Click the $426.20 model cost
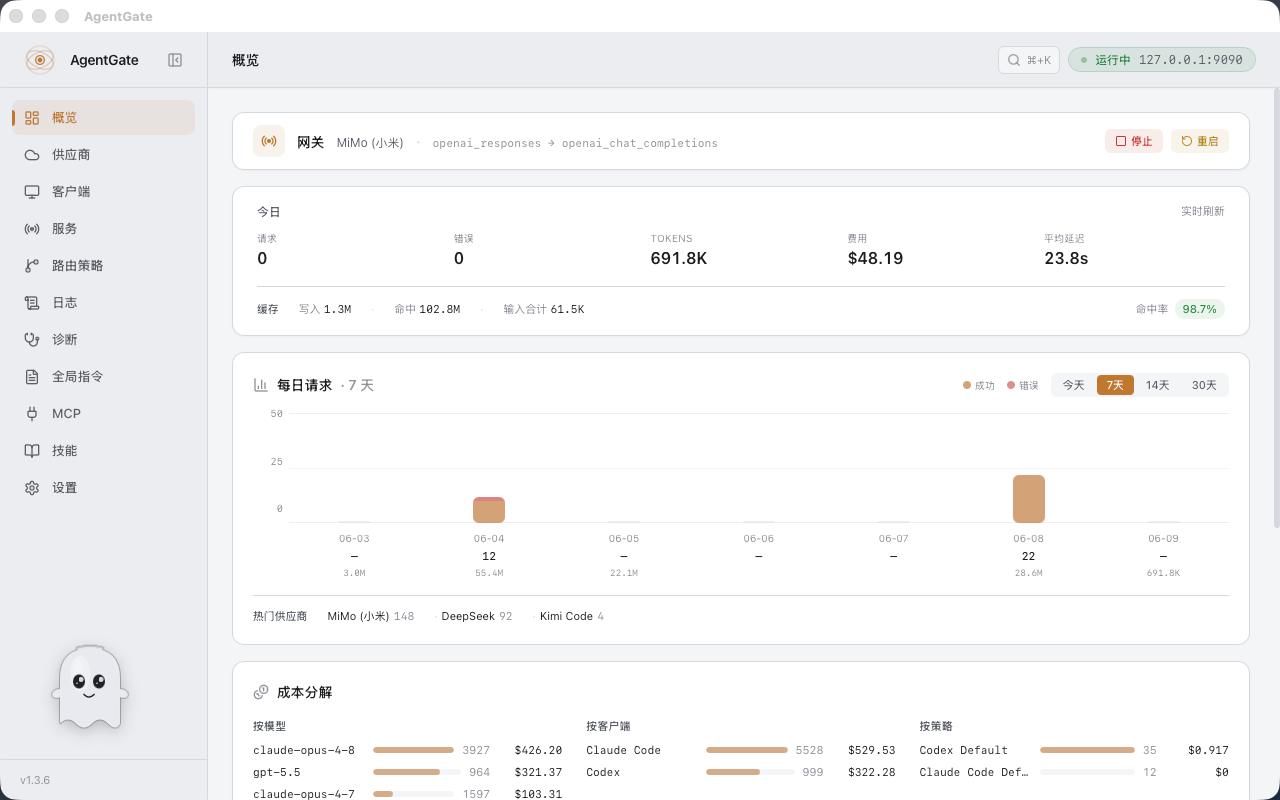1280x800 pixels. point(538,750)
